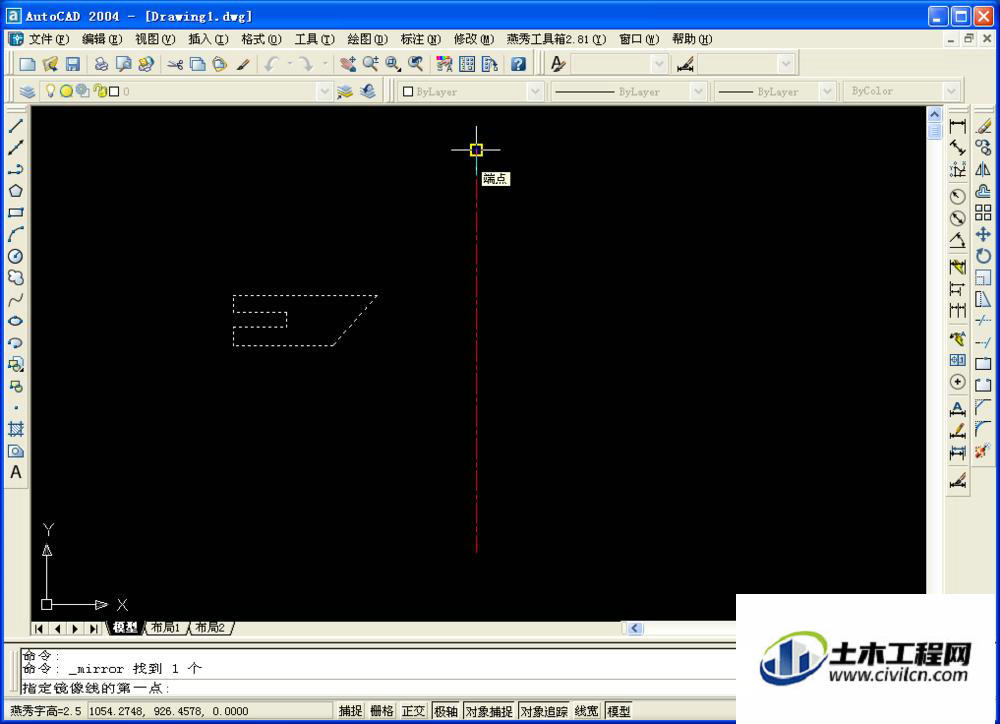The image size is (1000, 724).
Task: Click the command line input prompt
Action: 379,688
